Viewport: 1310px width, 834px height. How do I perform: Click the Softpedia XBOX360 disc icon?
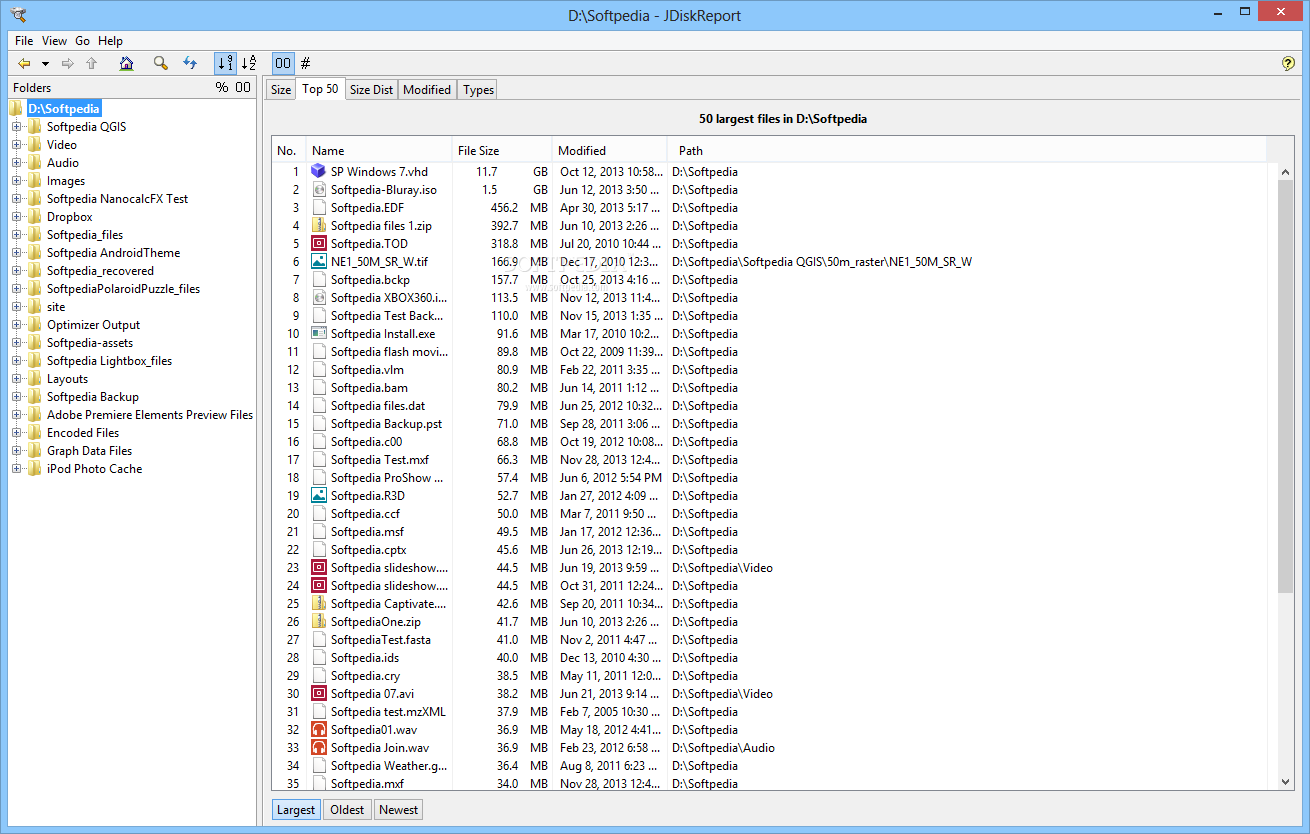(x=319, y=298)
